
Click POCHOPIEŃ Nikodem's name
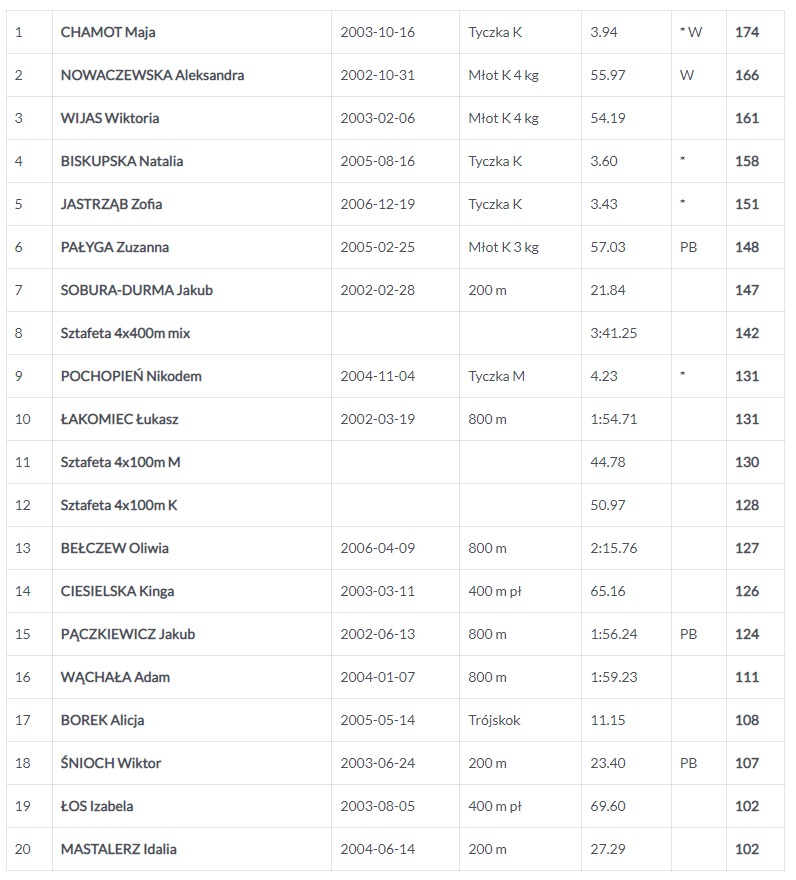[x=131, y=376]
